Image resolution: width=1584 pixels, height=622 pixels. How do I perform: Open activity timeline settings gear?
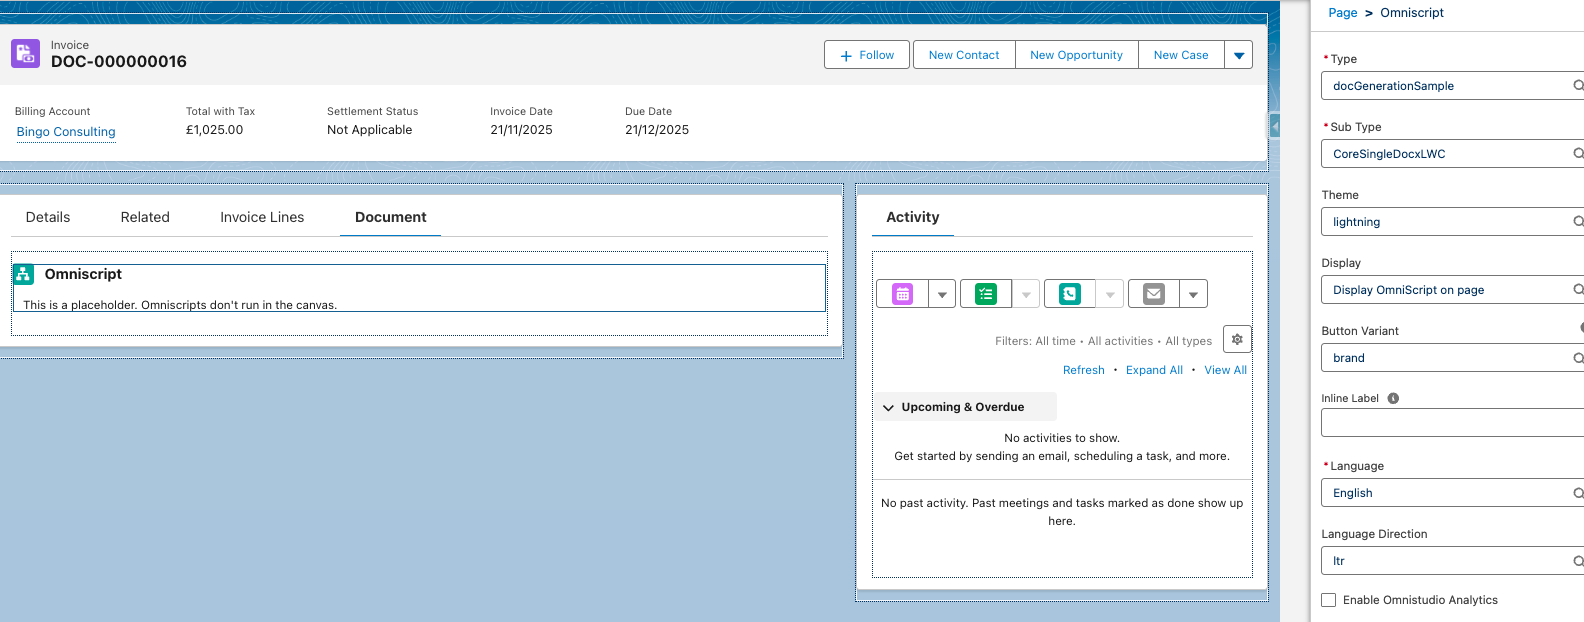1237,340
